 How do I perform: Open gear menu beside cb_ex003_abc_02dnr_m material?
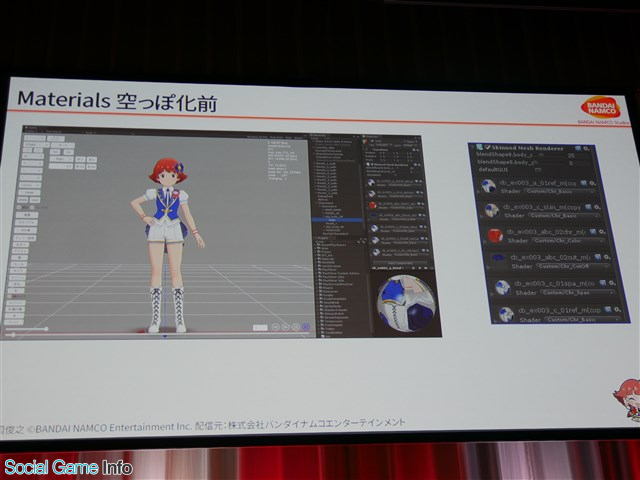(602, 232)
